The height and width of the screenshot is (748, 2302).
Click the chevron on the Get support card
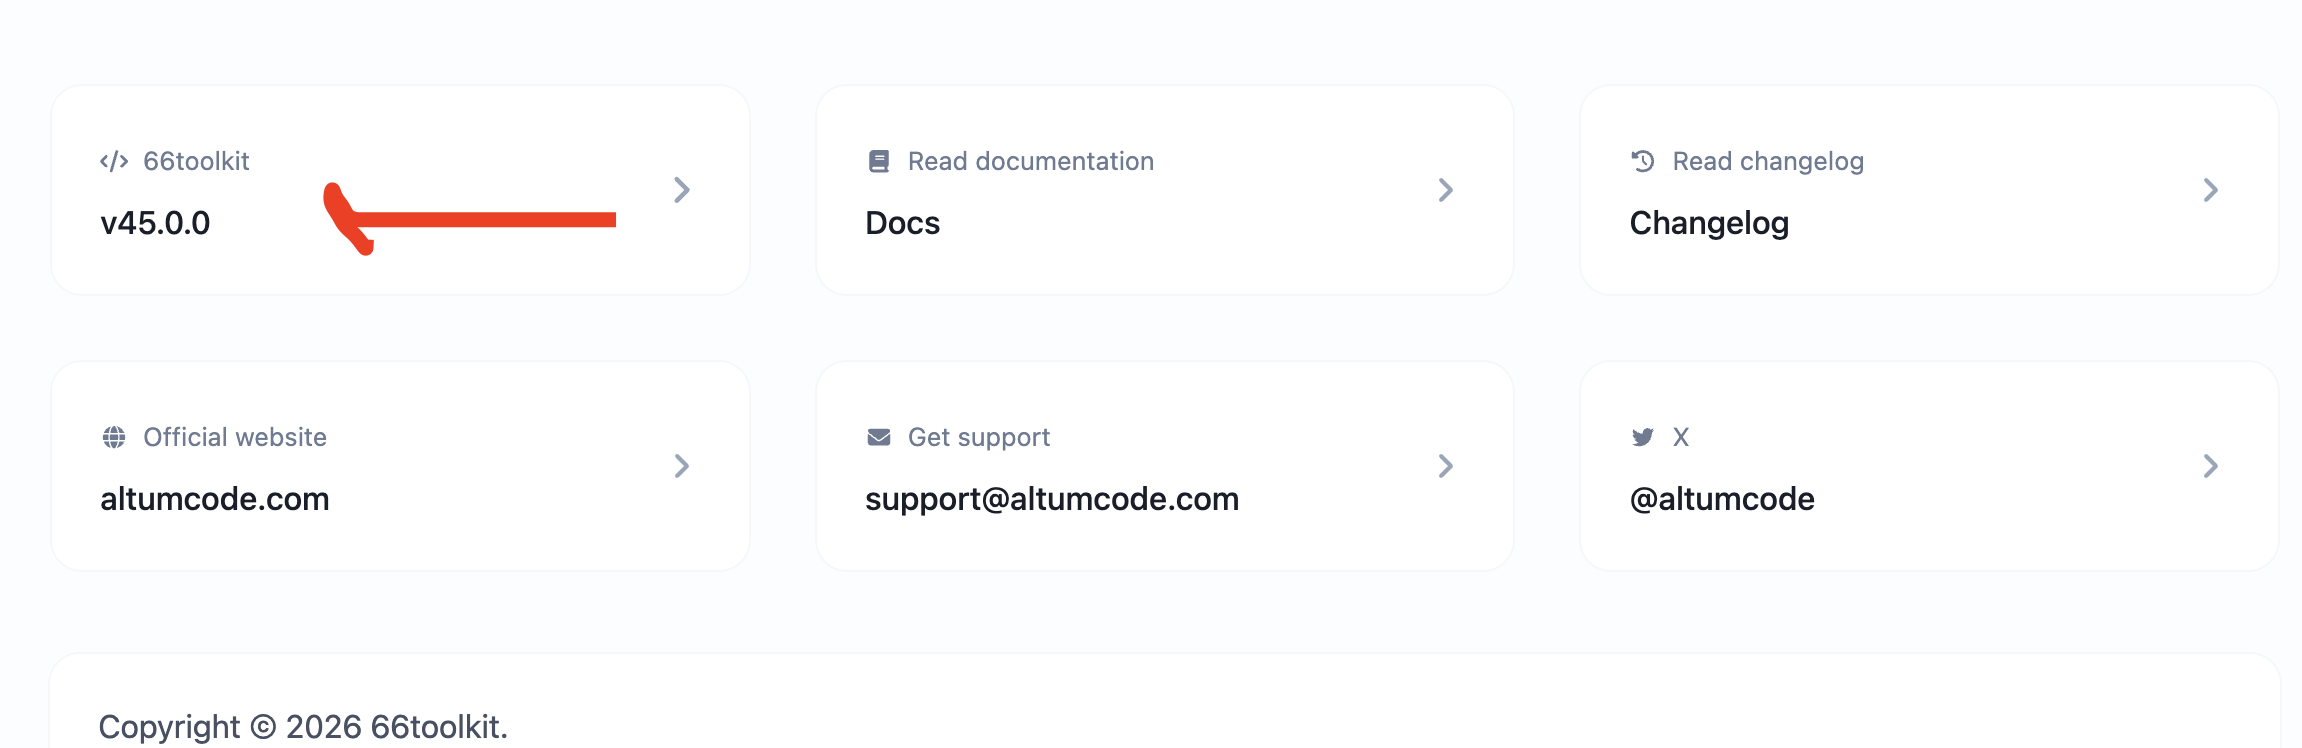tap(1446, 466)
